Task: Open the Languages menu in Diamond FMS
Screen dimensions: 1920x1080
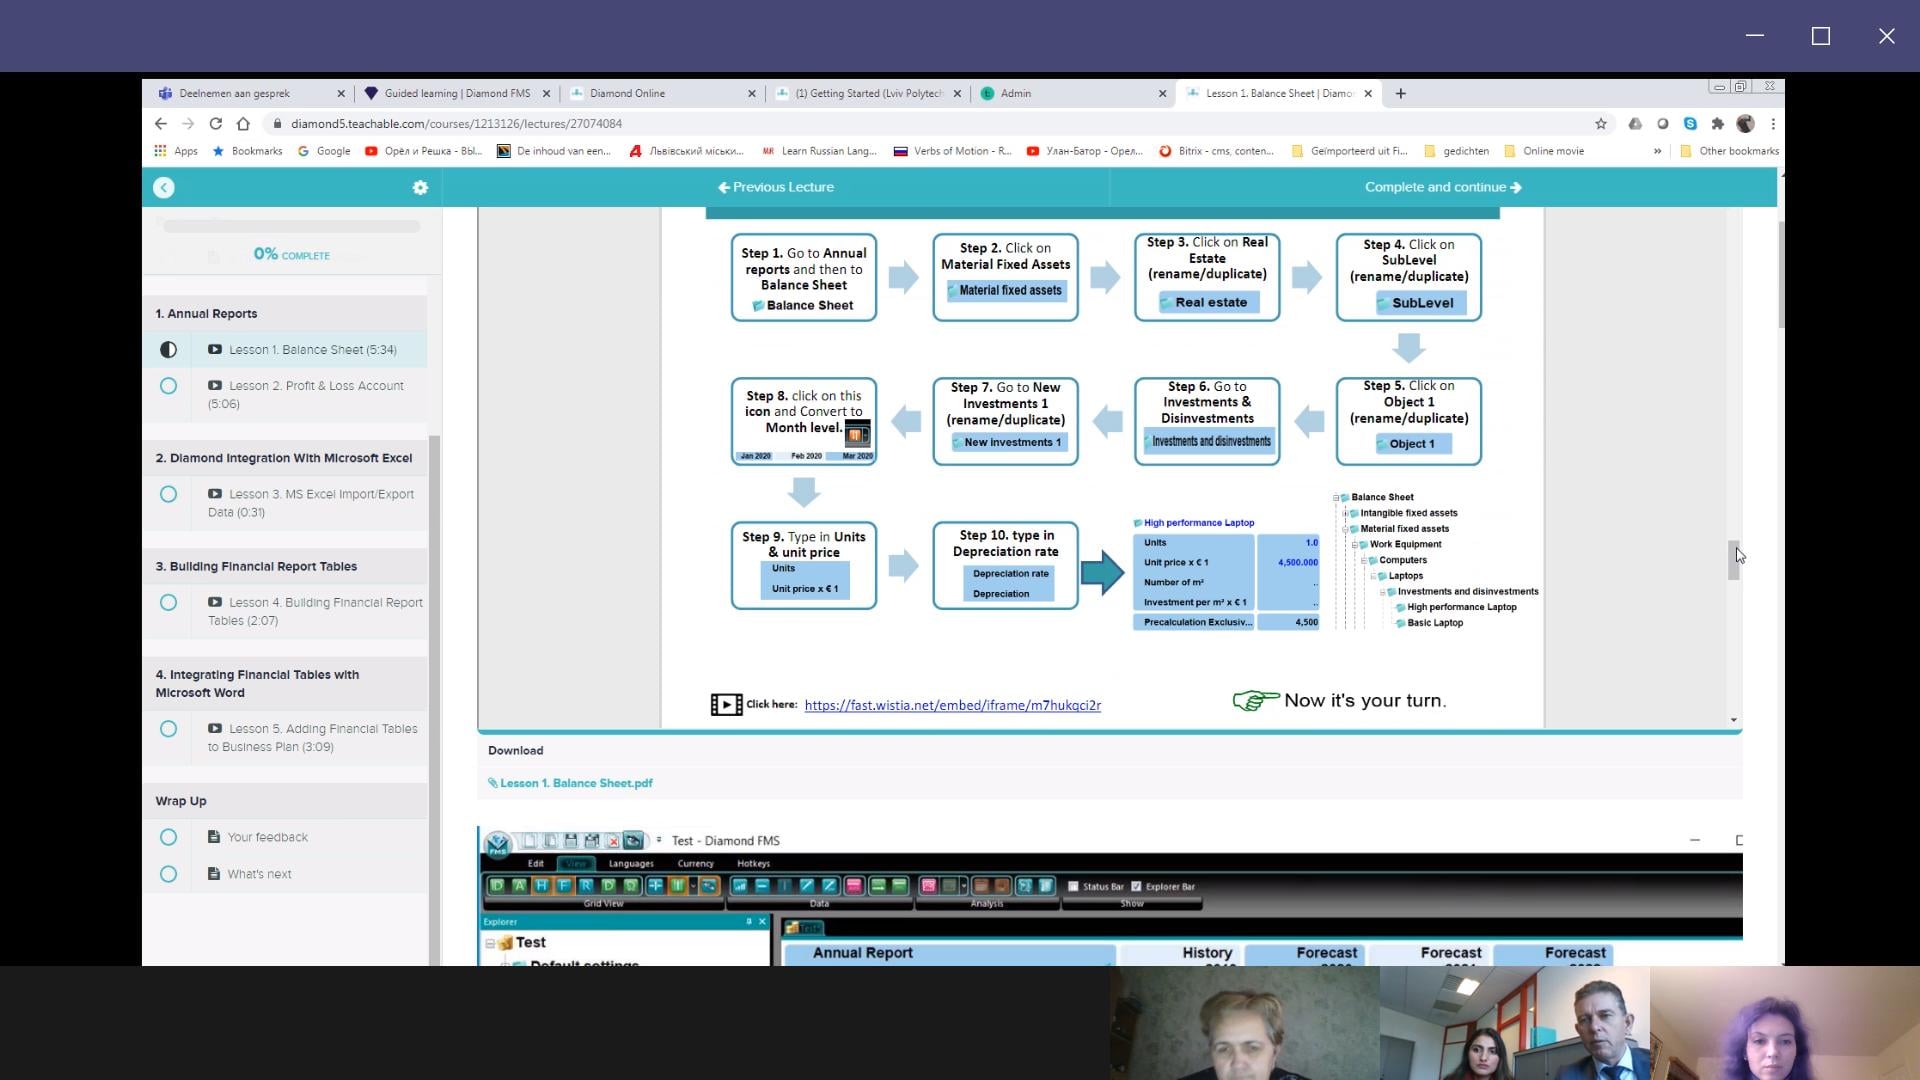Action: coord(630,864)
